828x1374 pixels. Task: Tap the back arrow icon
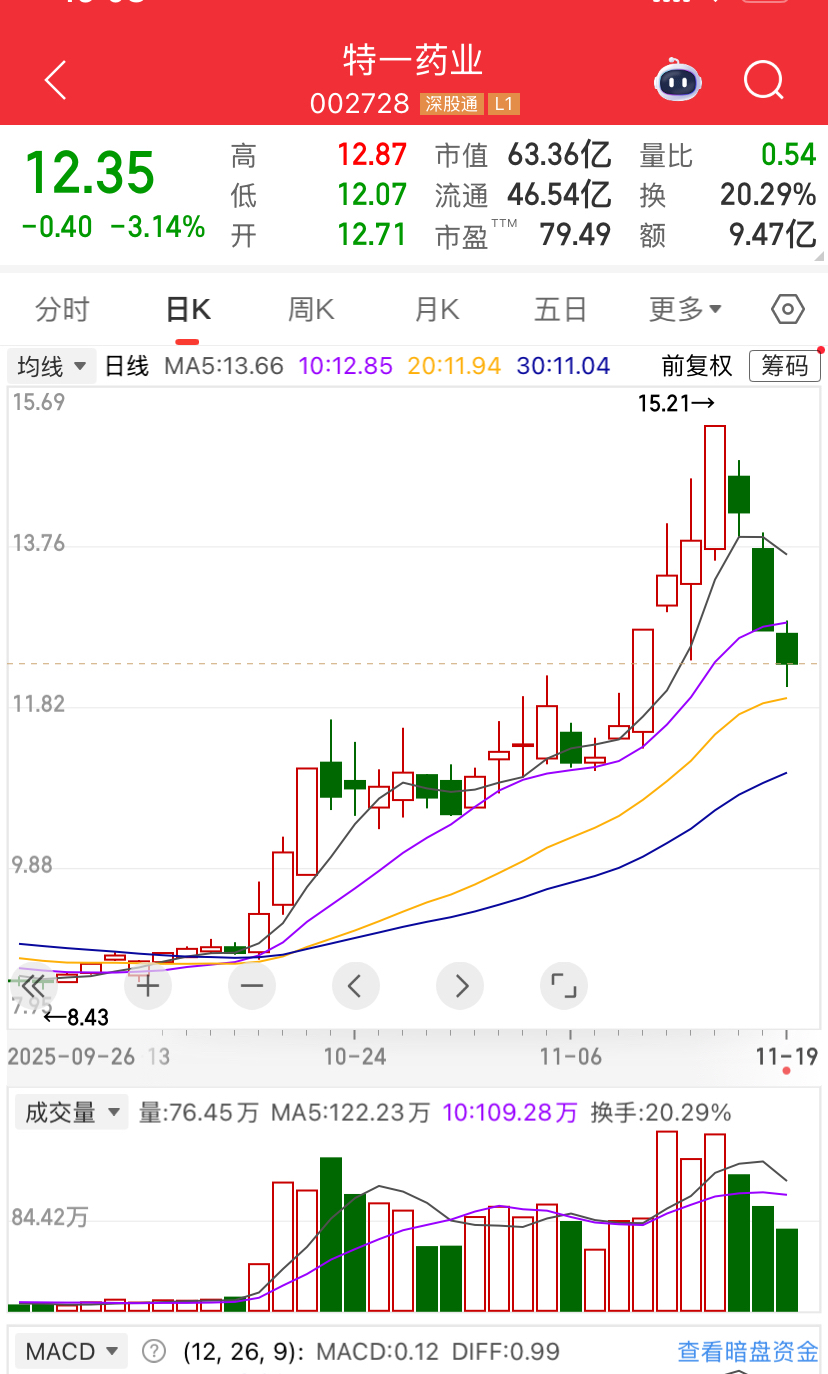coord(56,80)
